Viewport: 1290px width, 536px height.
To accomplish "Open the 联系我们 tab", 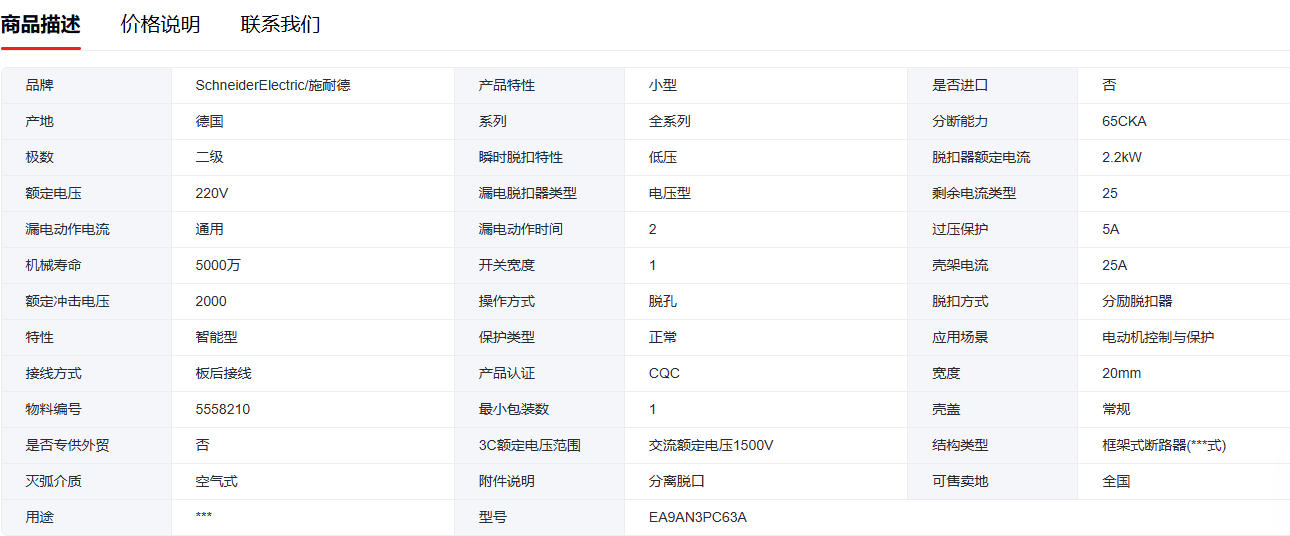I will coord(280,25).
